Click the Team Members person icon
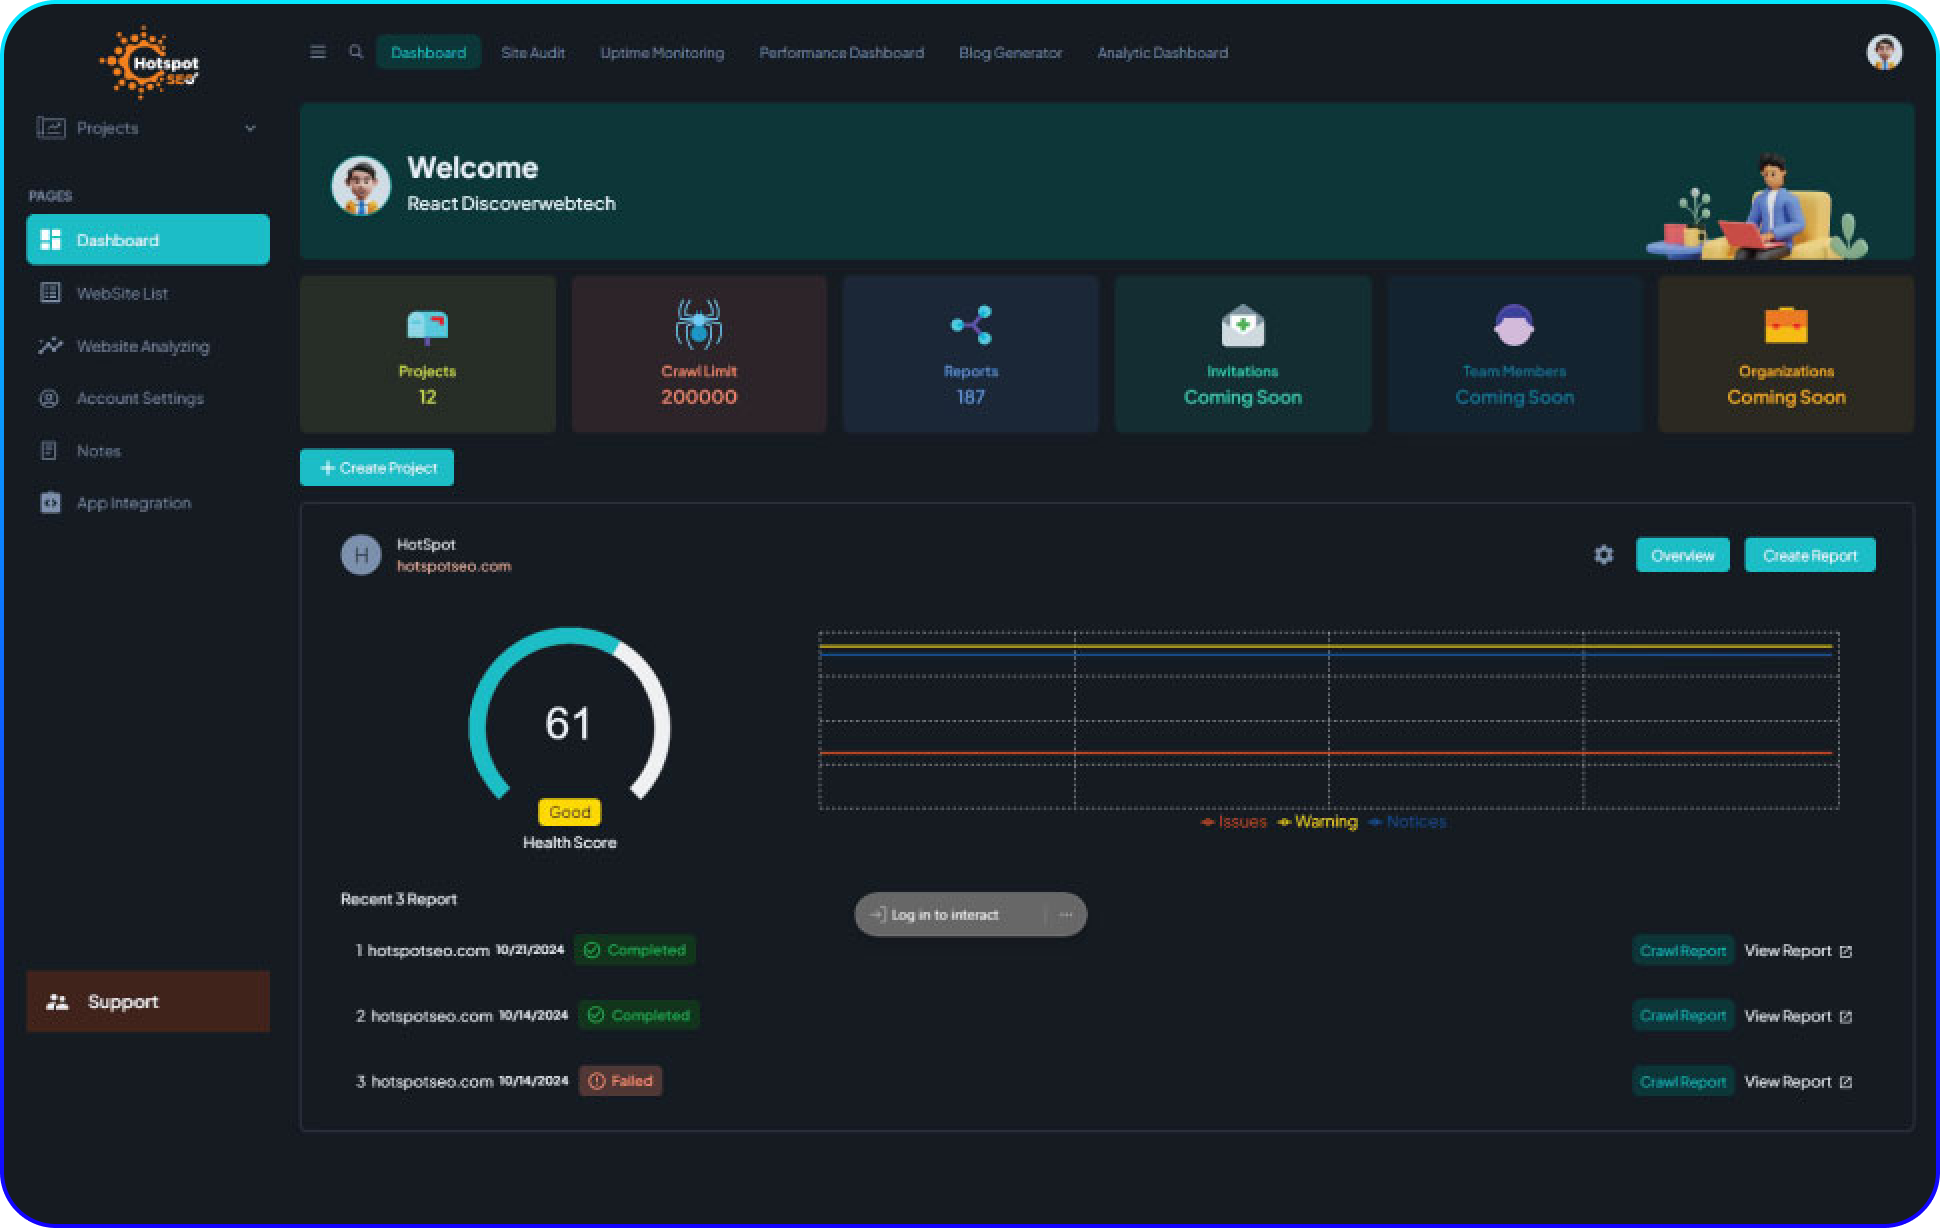The image size is (1940, 1228). pos(1514,325)
